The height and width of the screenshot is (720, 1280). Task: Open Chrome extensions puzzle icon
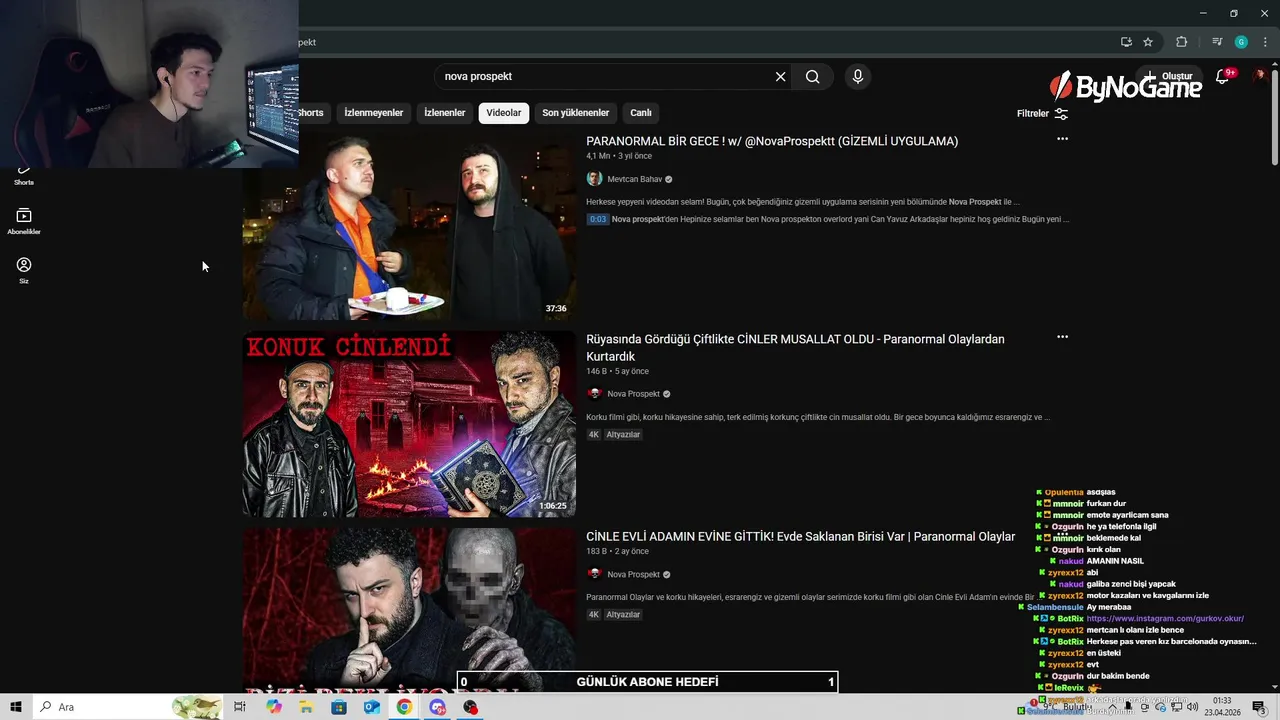pyautogui.click(x=1181, y=42)
